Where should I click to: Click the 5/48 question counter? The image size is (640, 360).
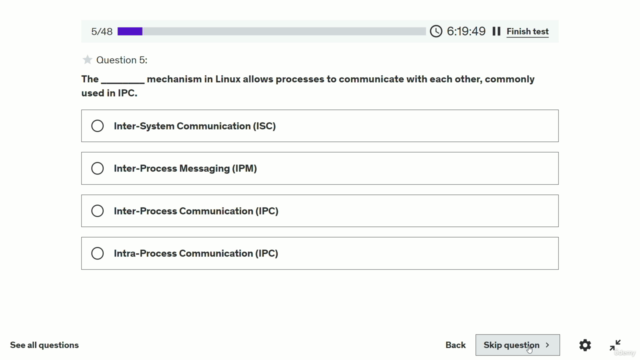(102, 31)
